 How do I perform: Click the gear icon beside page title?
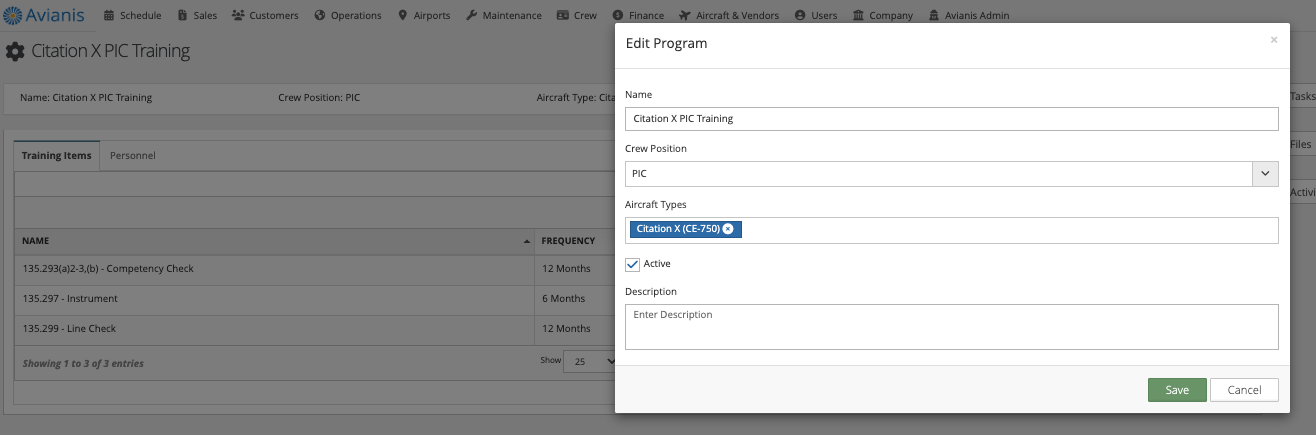pyautogui.click(x=16, y=51)
